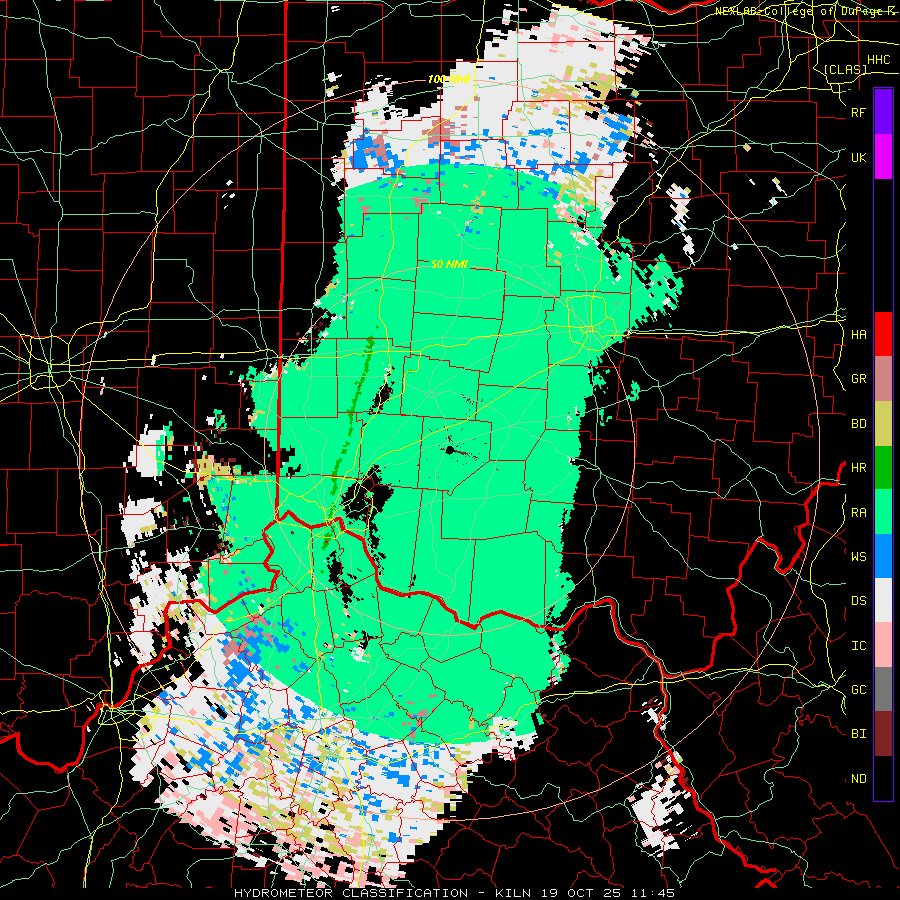The width and height of the screenshot is (900, 900).
Task: Click the "HHC" product code text
Action: [x=879, y=60]
